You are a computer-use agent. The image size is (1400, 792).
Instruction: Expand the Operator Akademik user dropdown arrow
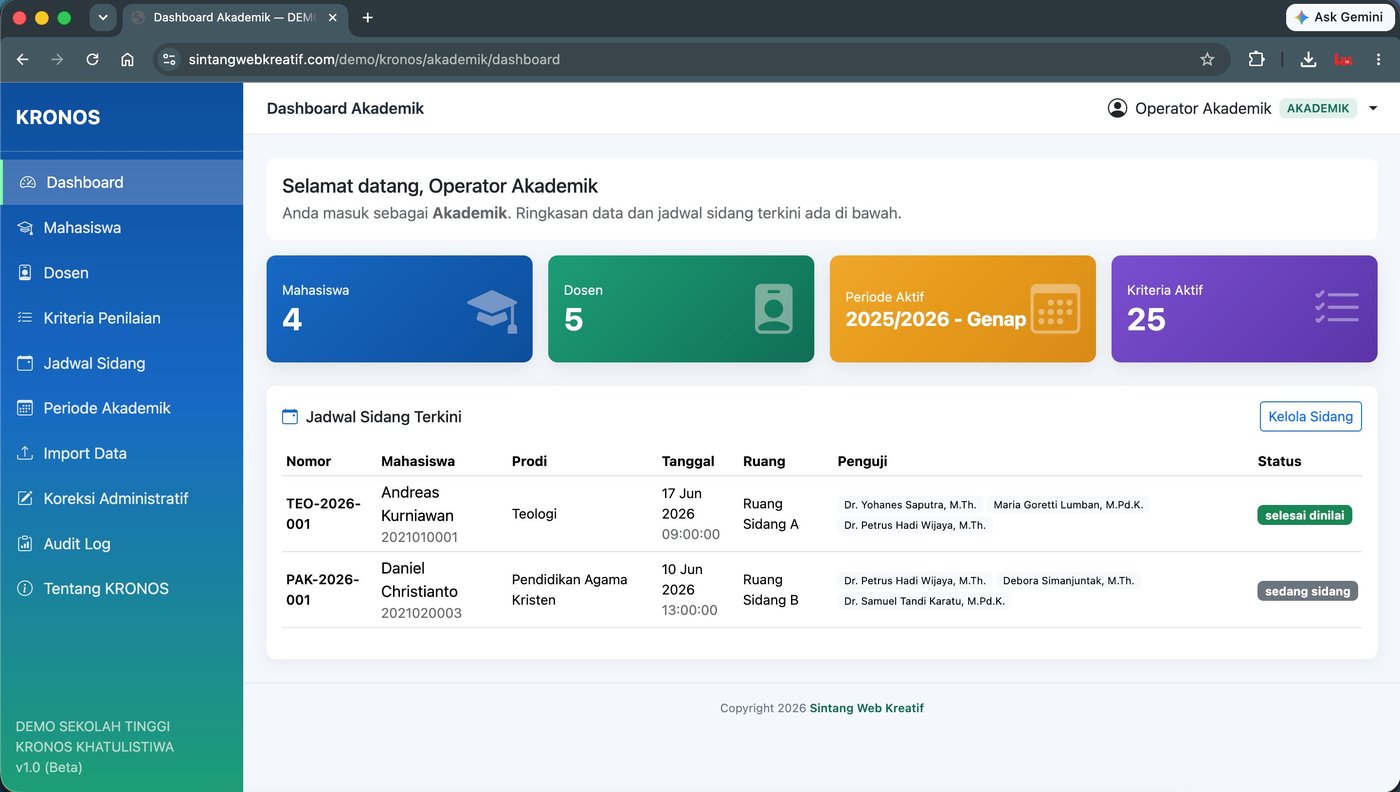[x=1373, y=108]
